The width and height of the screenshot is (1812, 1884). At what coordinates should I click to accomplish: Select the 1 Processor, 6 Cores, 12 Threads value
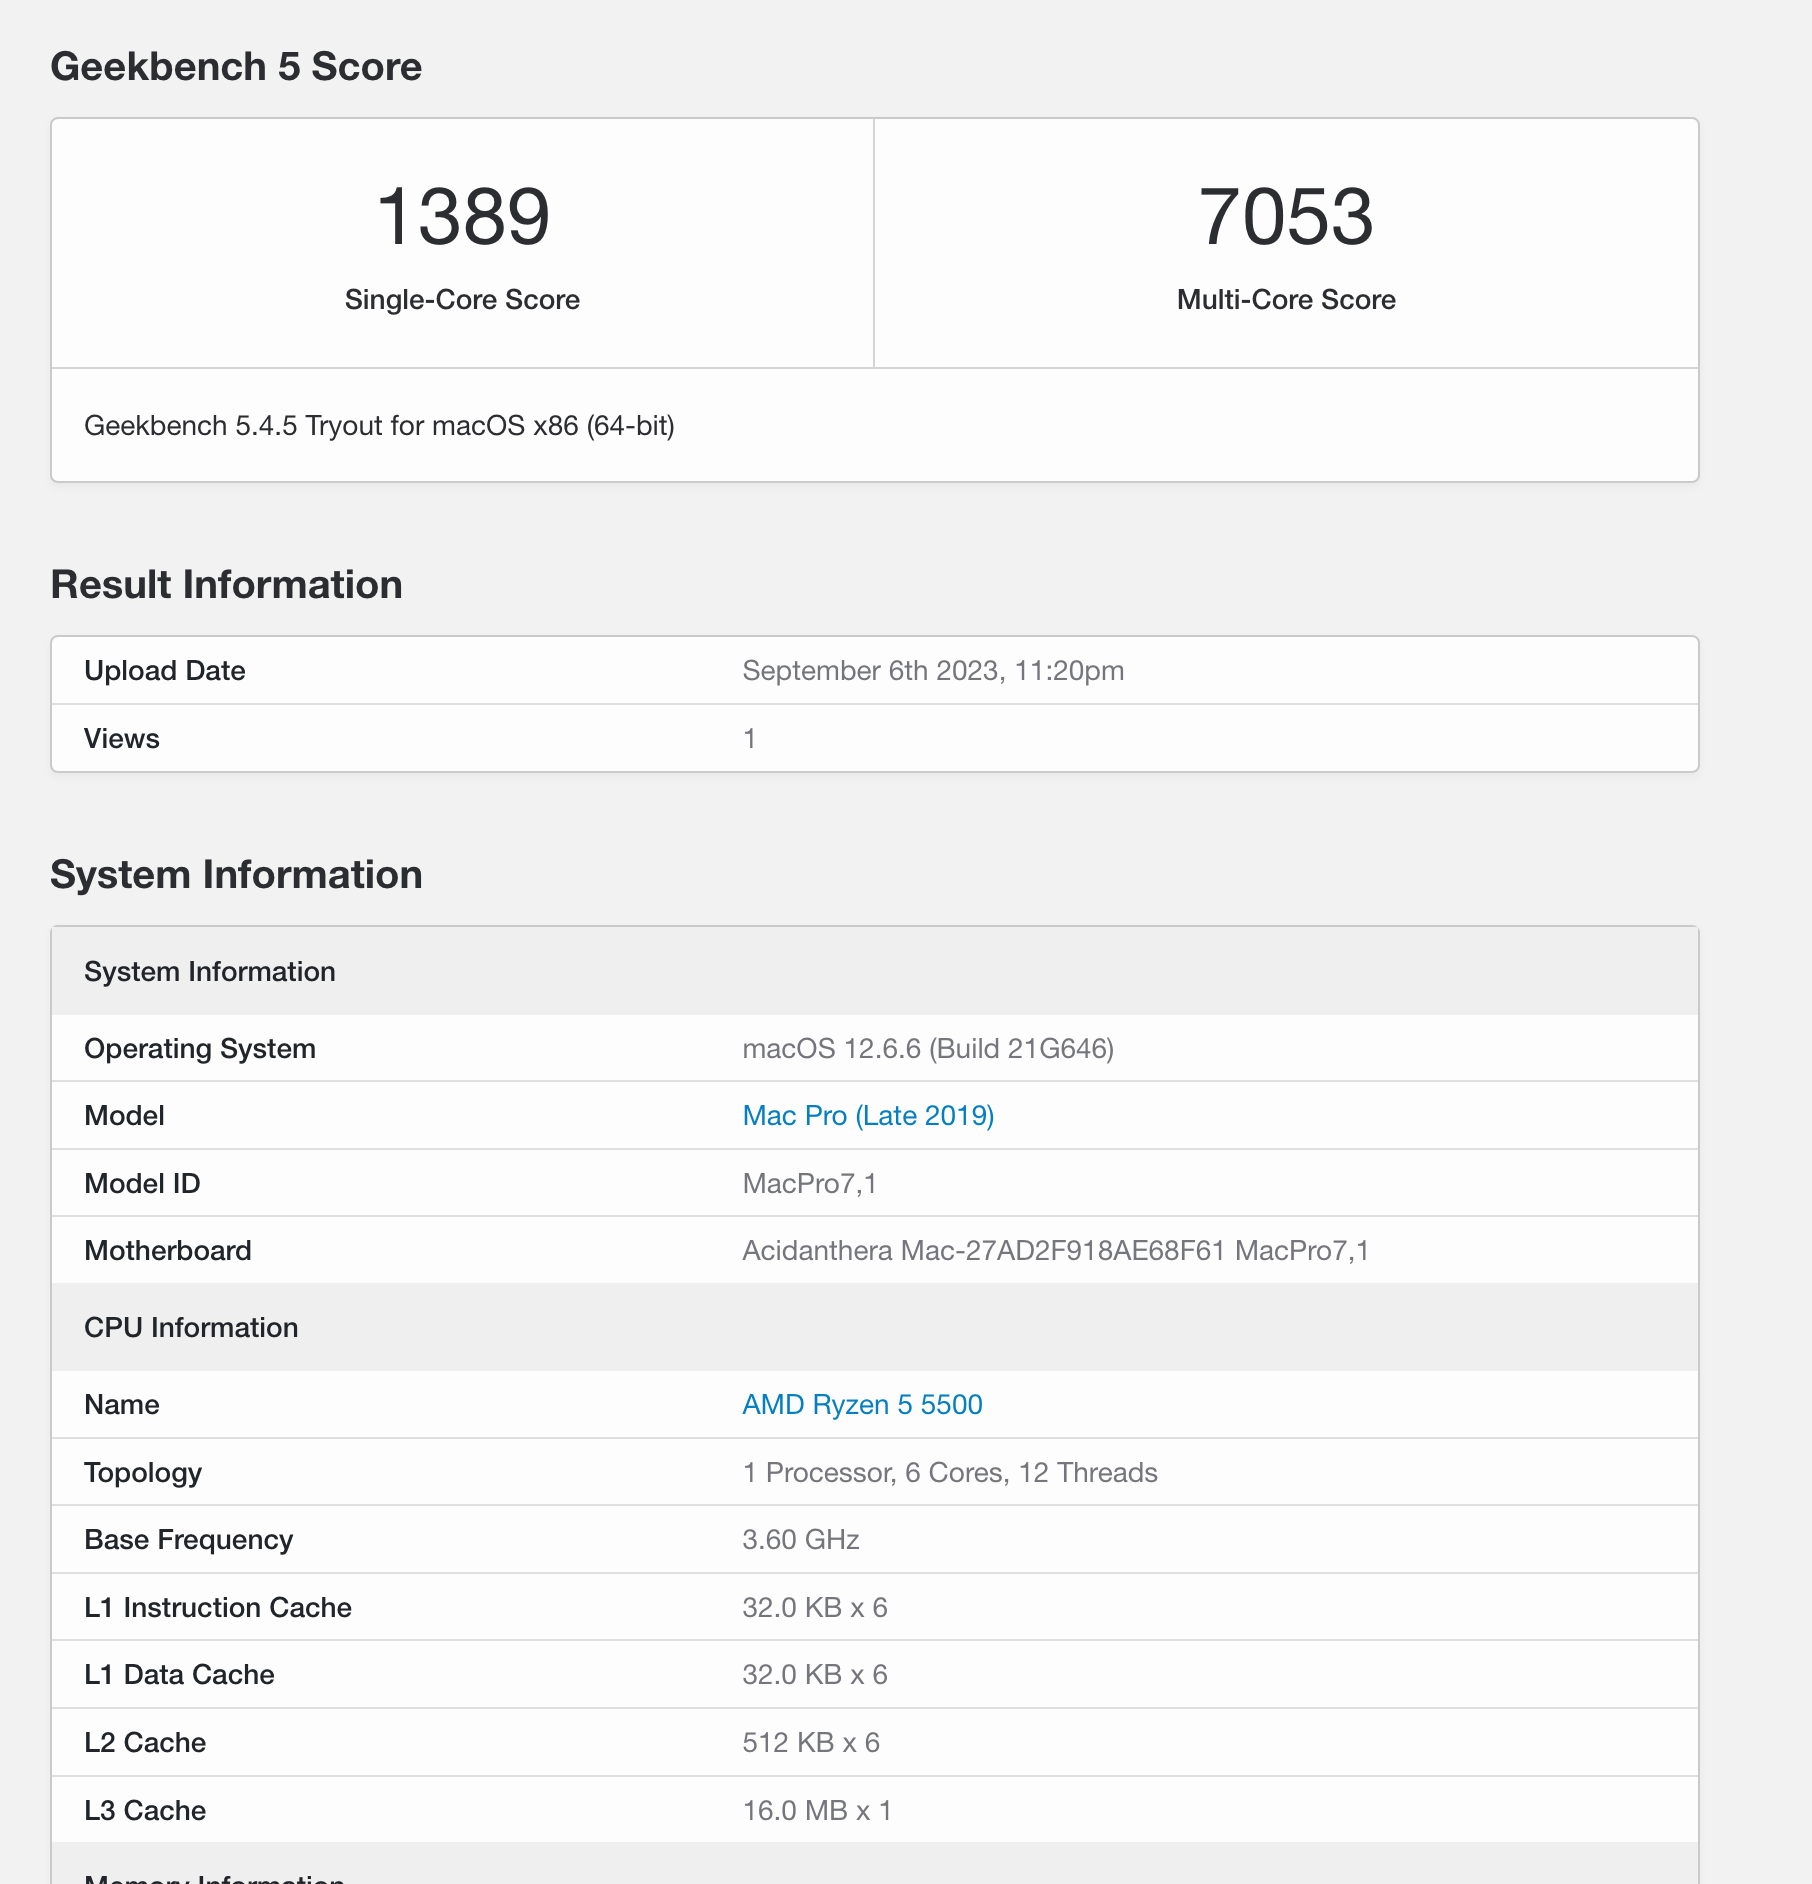[x=950, y=1472]
